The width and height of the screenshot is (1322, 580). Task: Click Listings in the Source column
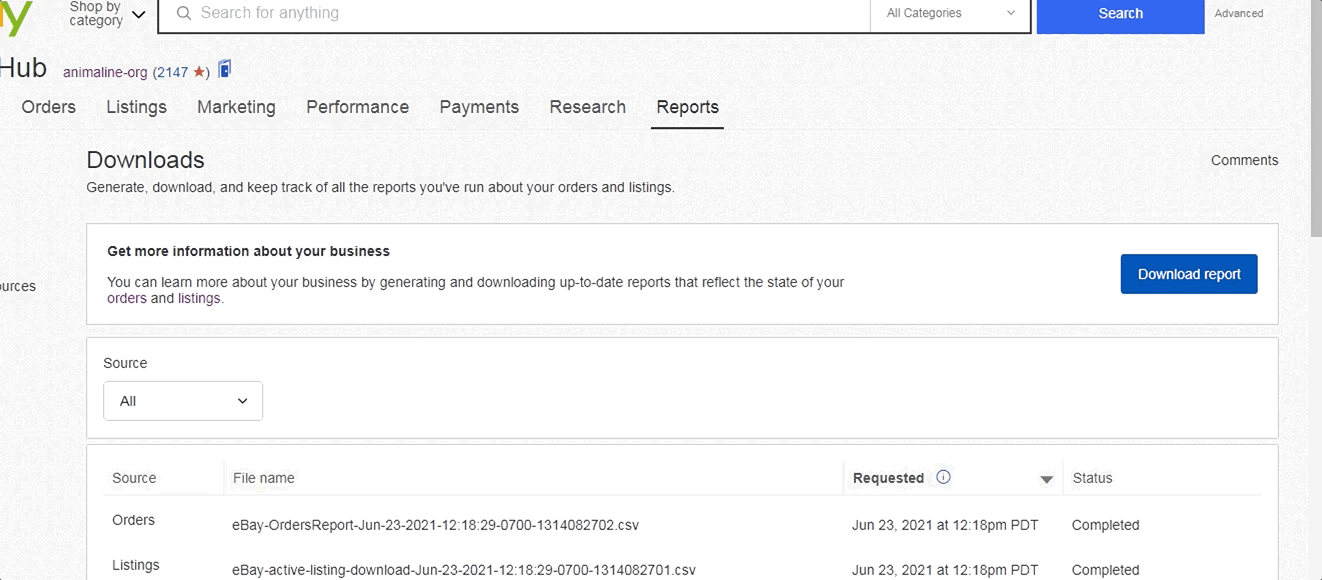click(135, 565)
